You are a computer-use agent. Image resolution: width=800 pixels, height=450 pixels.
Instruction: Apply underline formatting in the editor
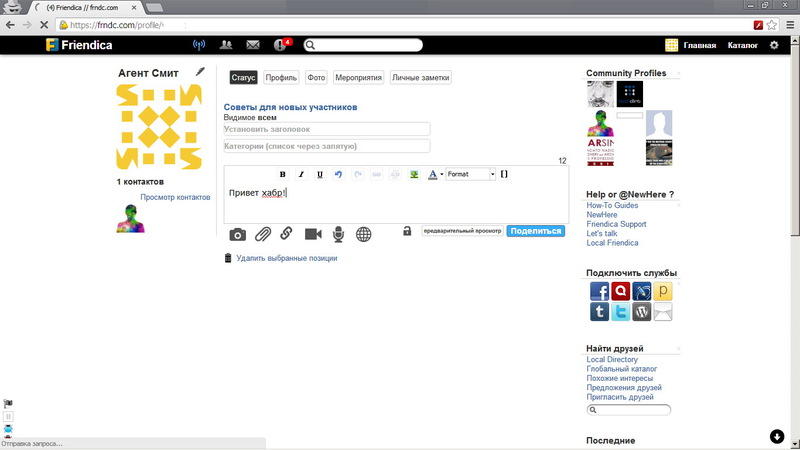320,174
